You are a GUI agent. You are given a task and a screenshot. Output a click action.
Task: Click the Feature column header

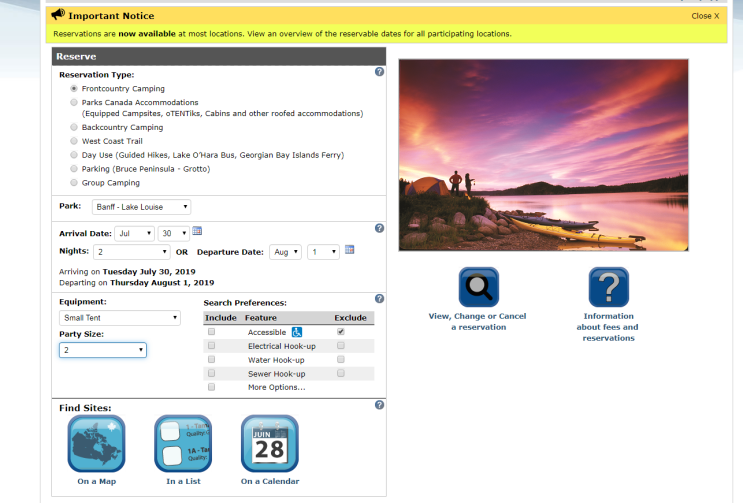[x=261, y=318]
